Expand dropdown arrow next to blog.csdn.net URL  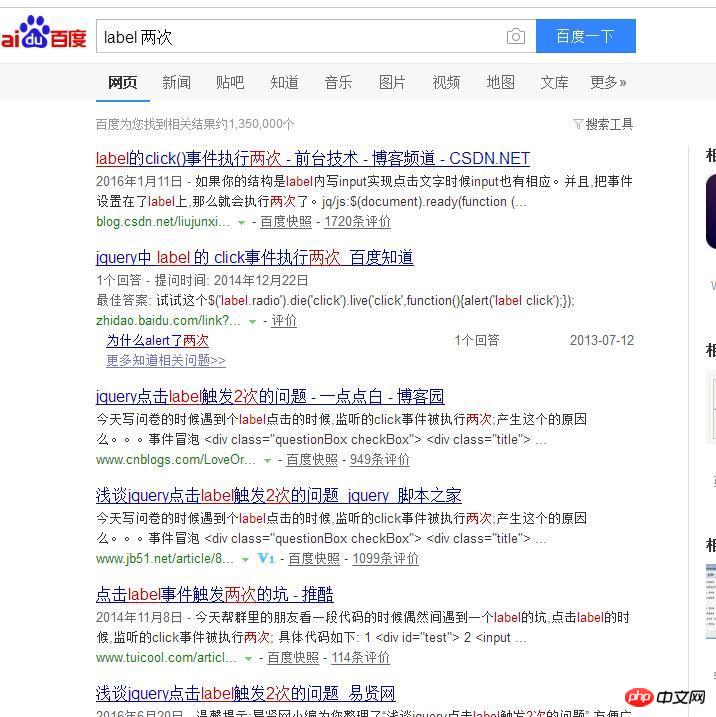[x=241, y=223]
